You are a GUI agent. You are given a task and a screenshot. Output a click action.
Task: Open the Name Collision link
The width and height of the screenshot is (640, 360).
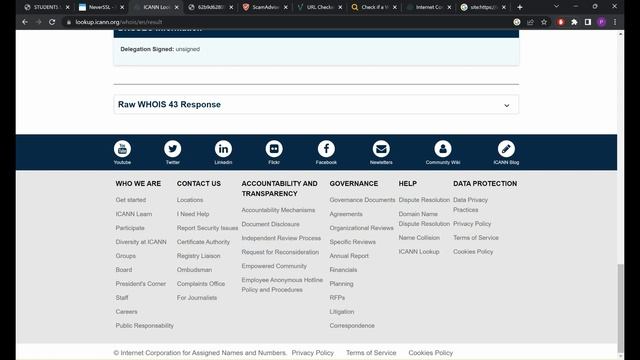419,238
